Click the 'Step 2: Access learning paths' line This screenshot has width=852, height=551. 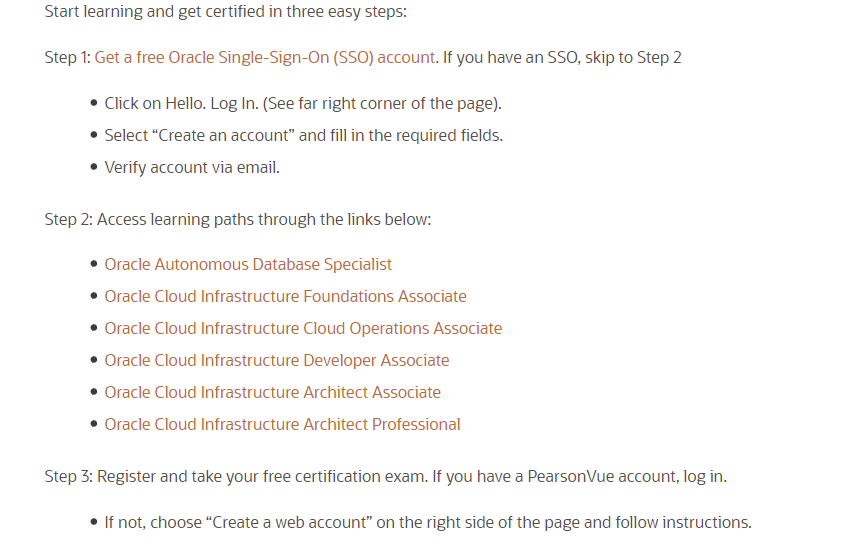(x=238, y=219)
